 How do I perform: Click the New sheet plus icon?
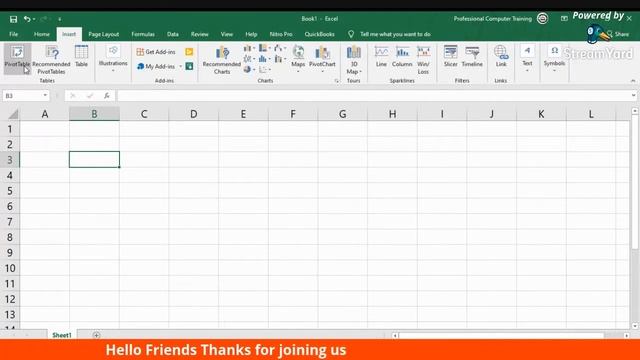click(96, 335)
